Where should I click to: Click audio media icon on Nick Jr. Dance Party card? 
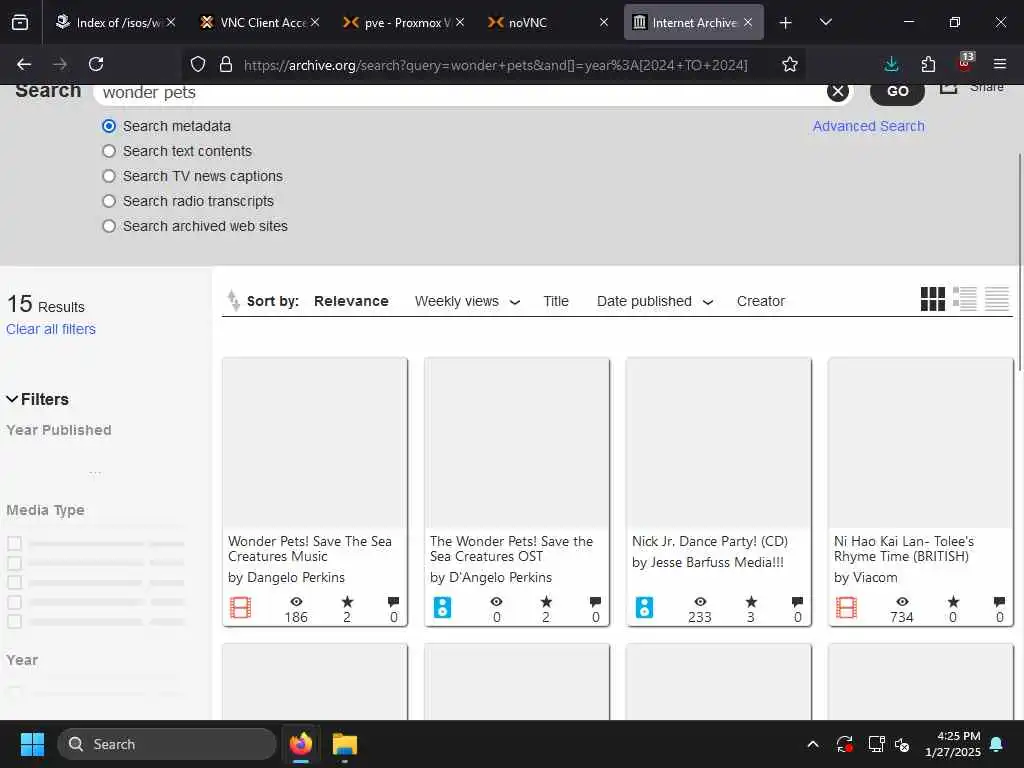pos(644,608)
